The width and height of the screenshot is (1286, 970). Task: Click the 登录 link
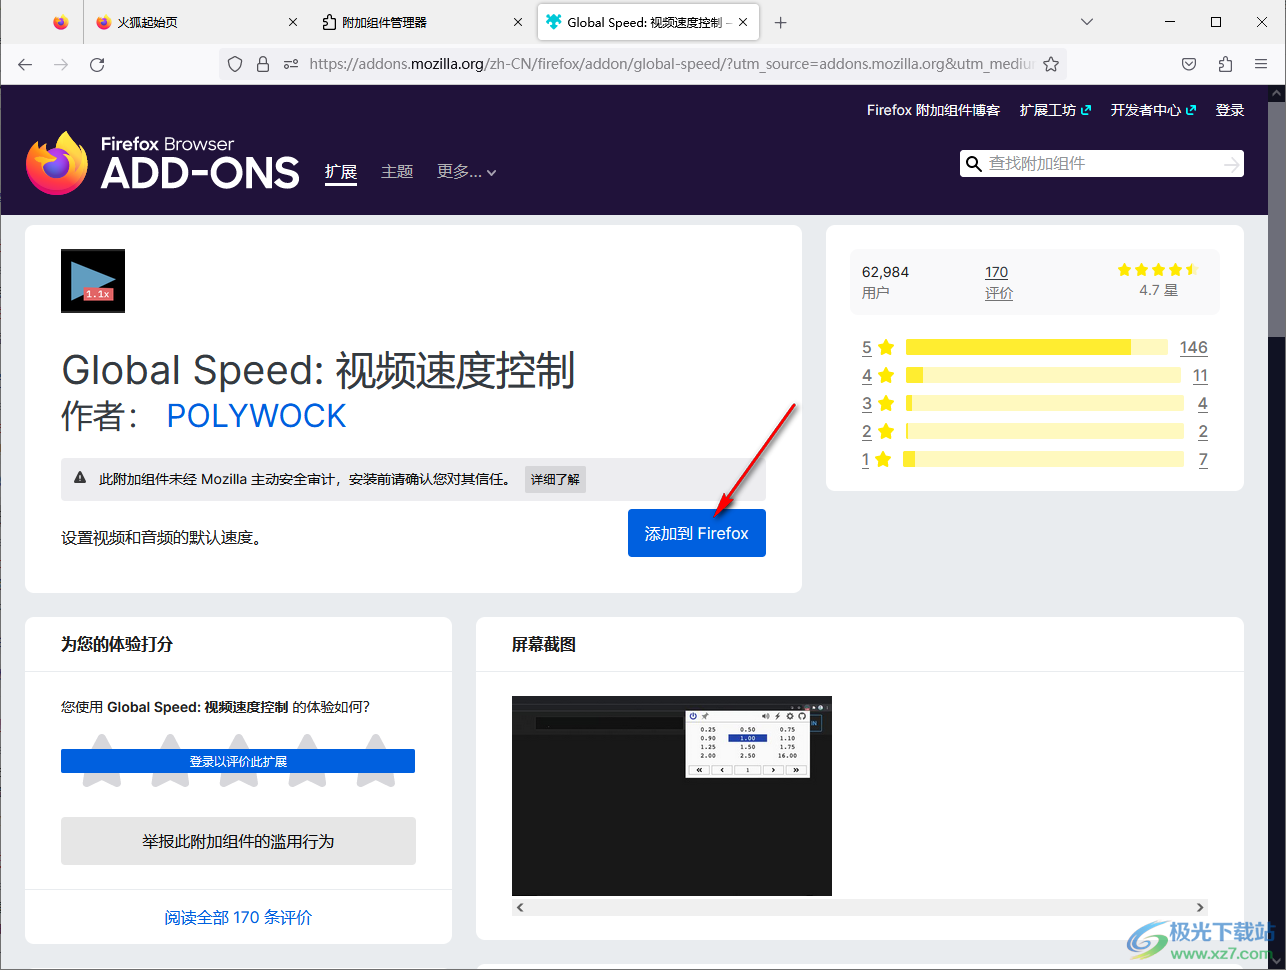[1230, 110]
